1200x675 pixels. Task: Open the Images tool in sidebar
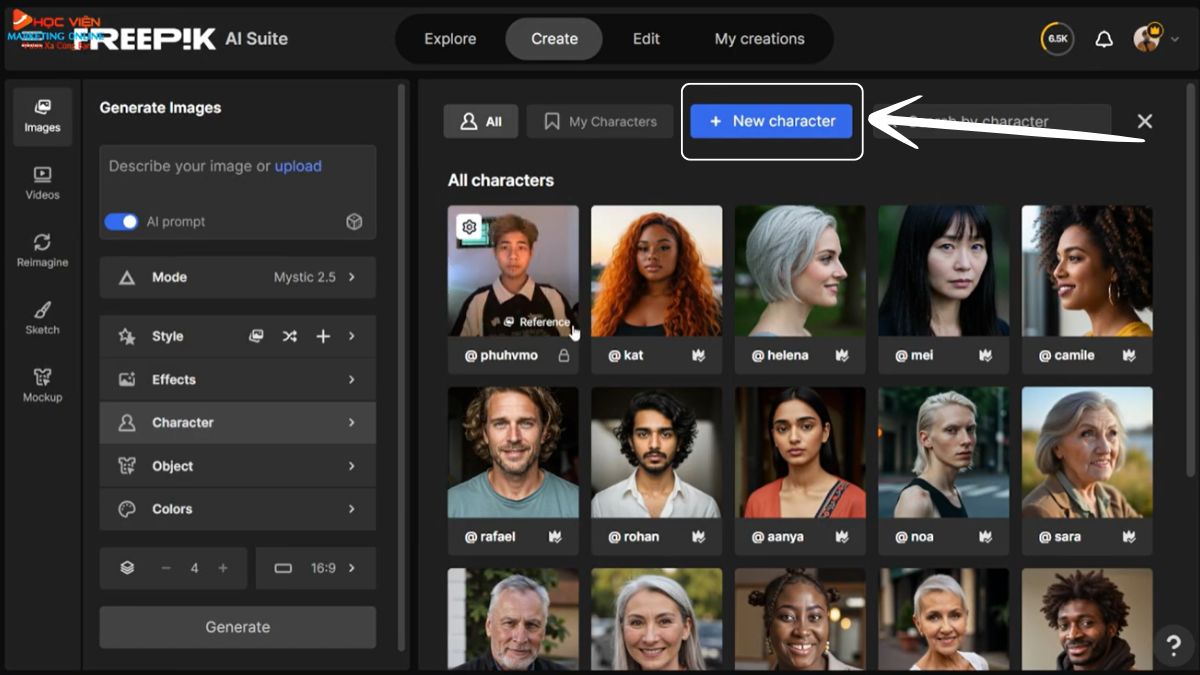(42, 116)
